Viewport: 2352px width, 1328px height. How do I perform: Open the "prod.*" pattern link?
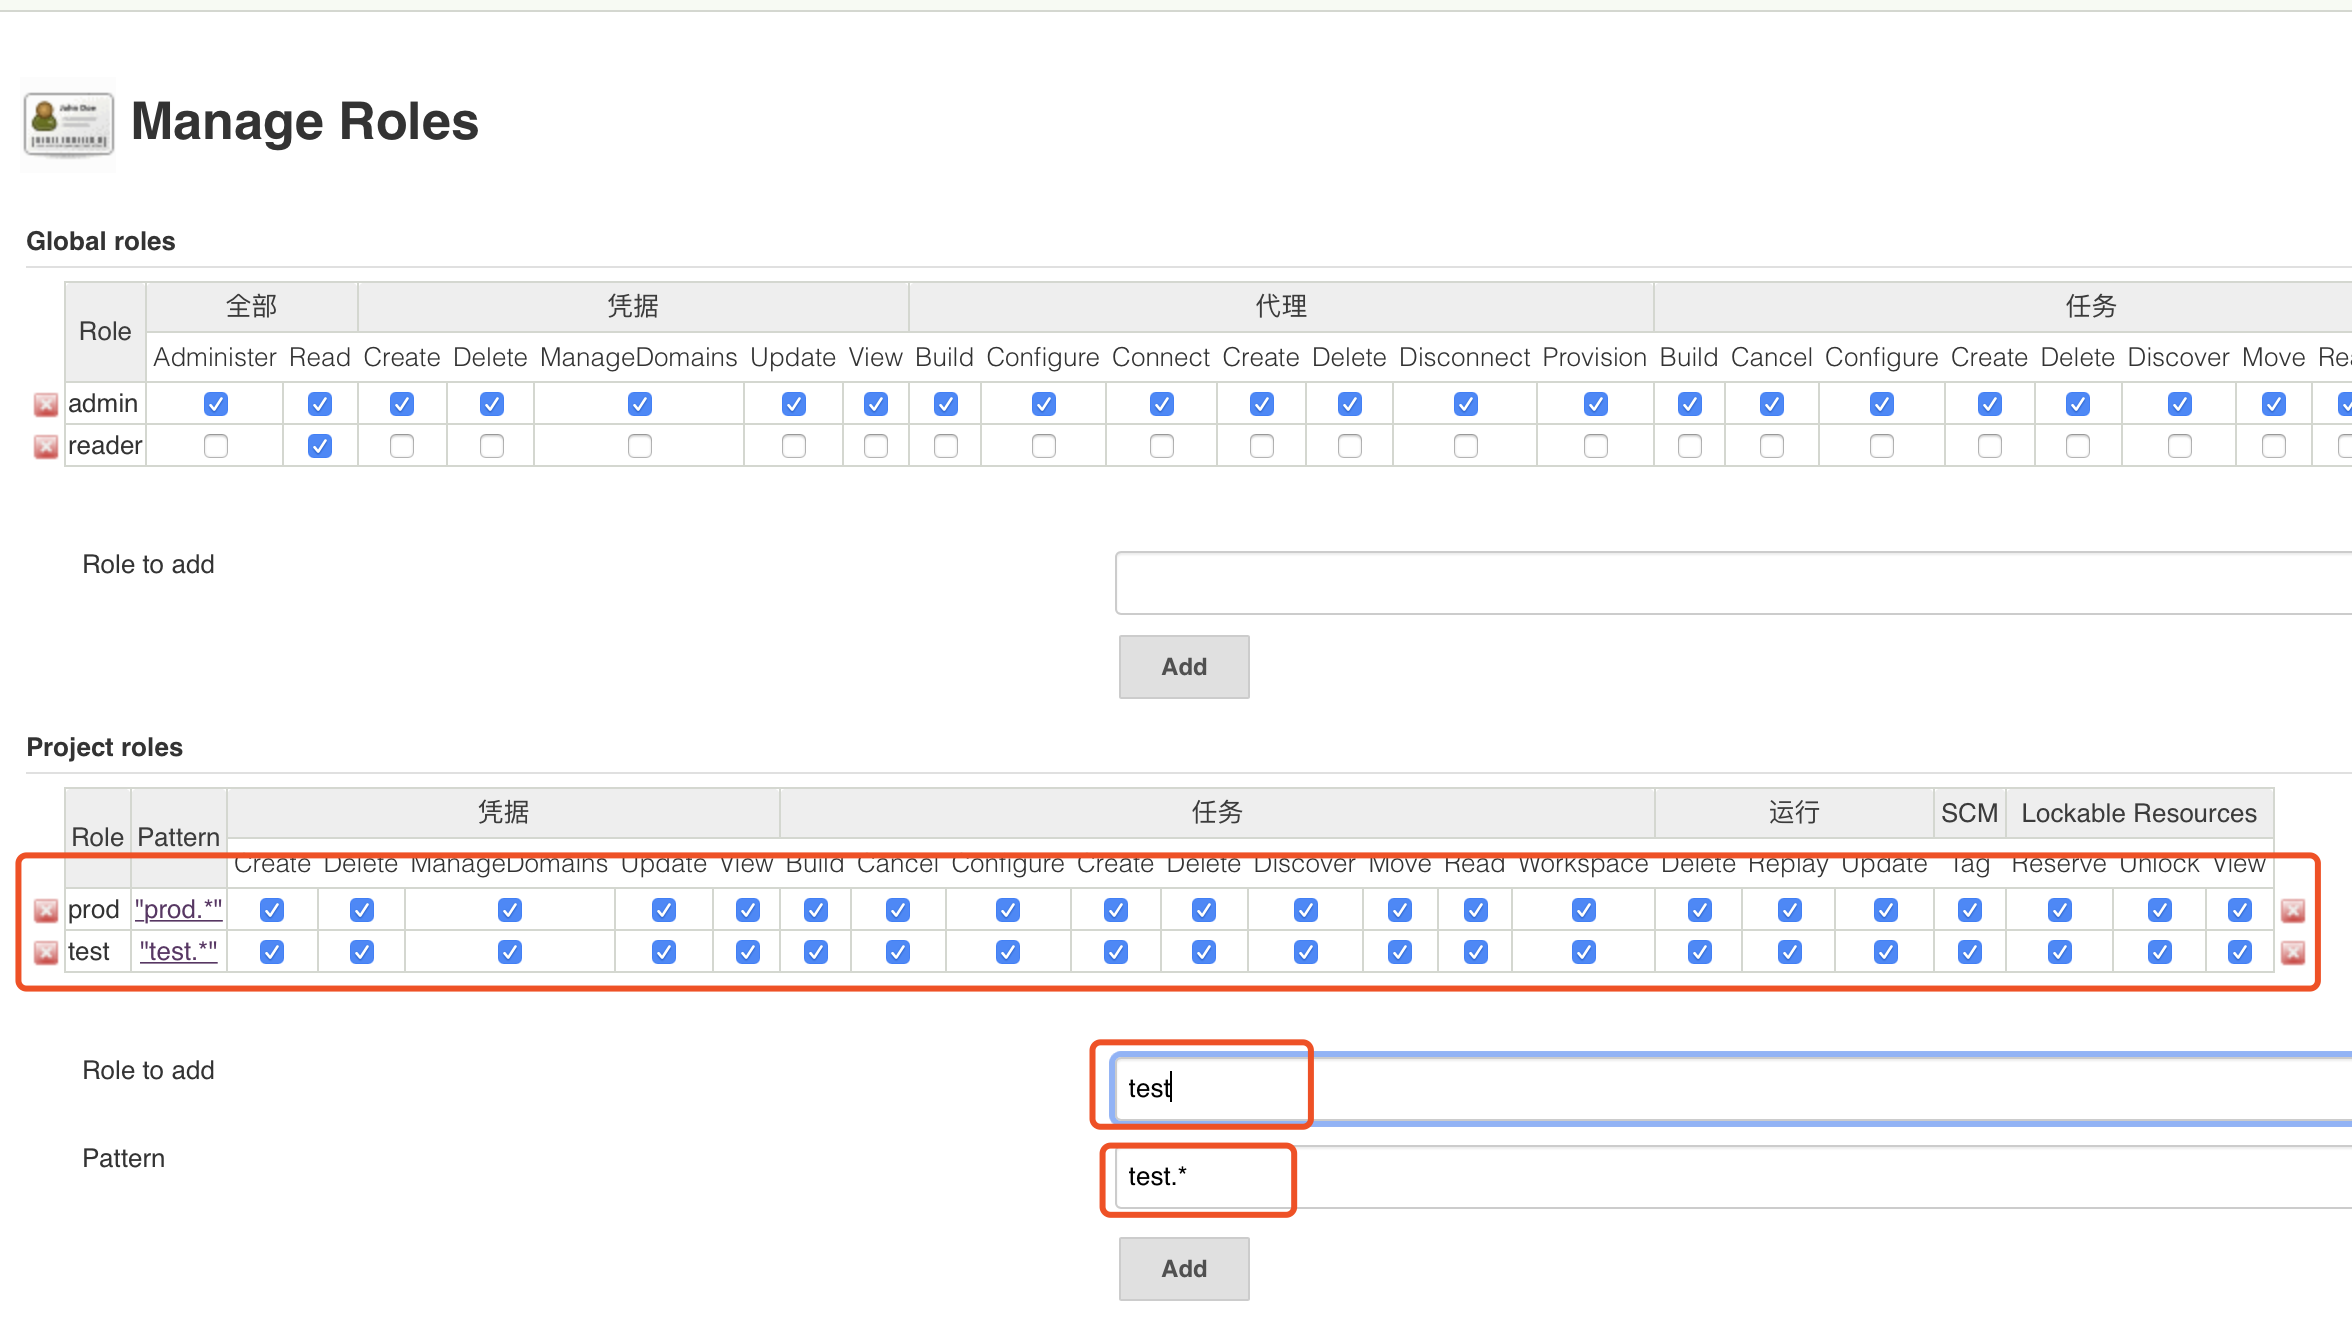pos(179,910)
